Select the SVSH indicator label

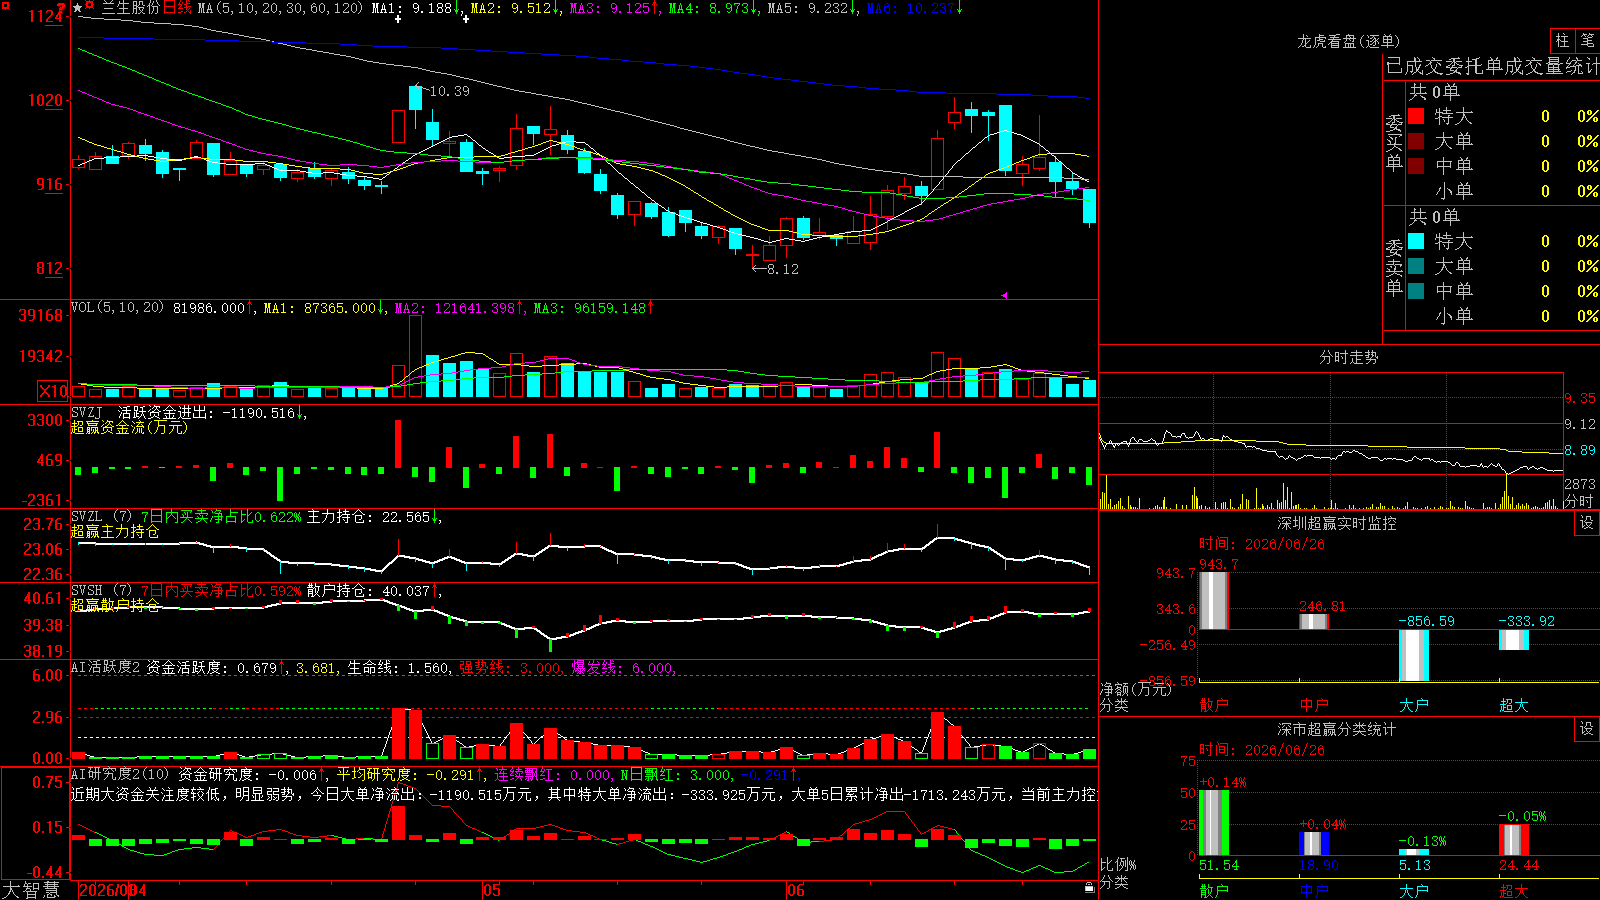pyautogui.click(x=87, y=591)
